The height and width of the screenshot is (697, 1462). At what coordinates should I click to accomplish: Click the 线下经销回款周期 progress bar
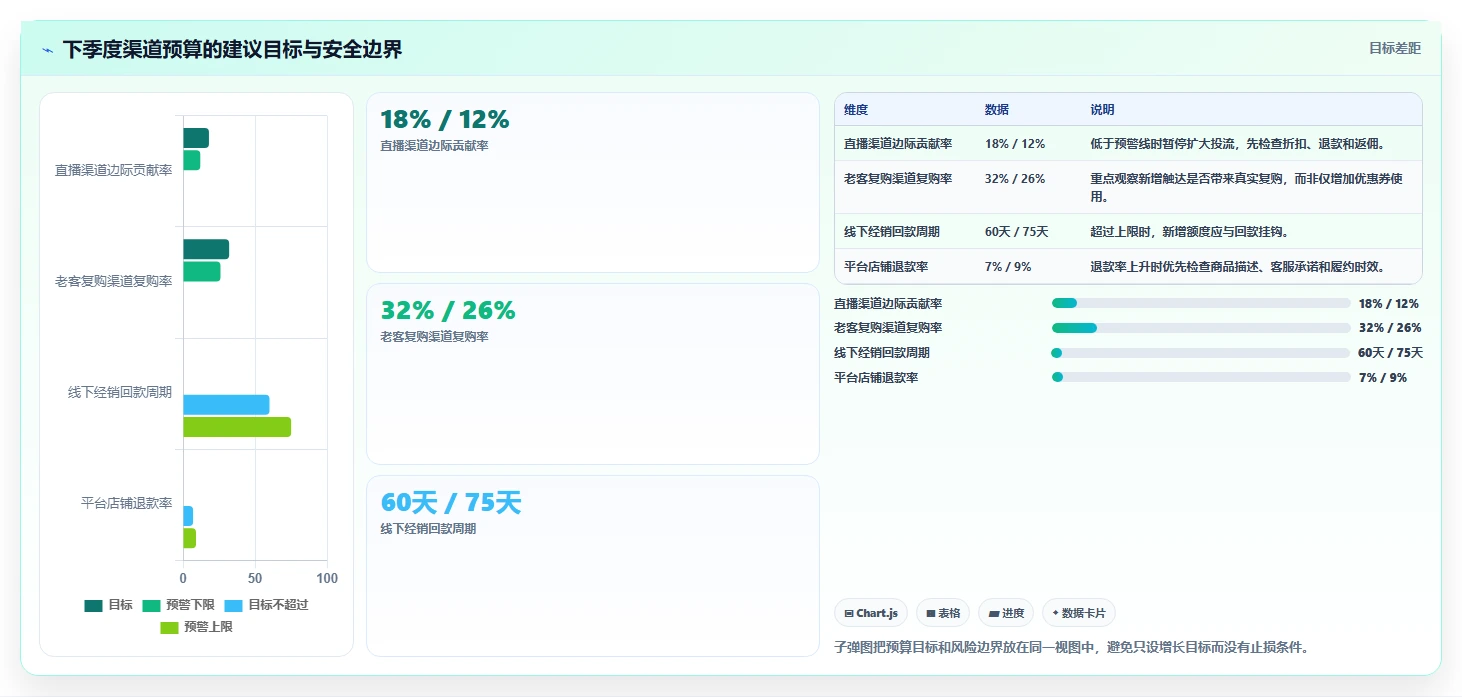(x=1201, y=353)
